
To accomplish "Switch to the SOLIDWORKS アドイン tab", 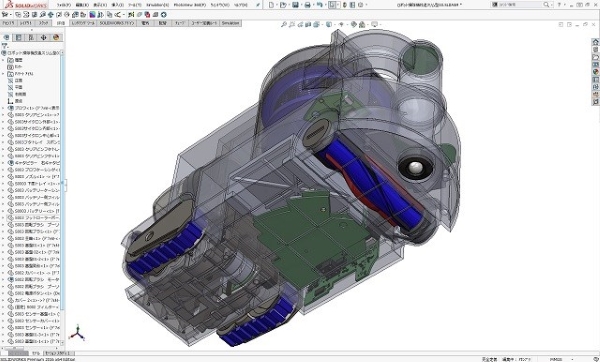I will 117,23.
